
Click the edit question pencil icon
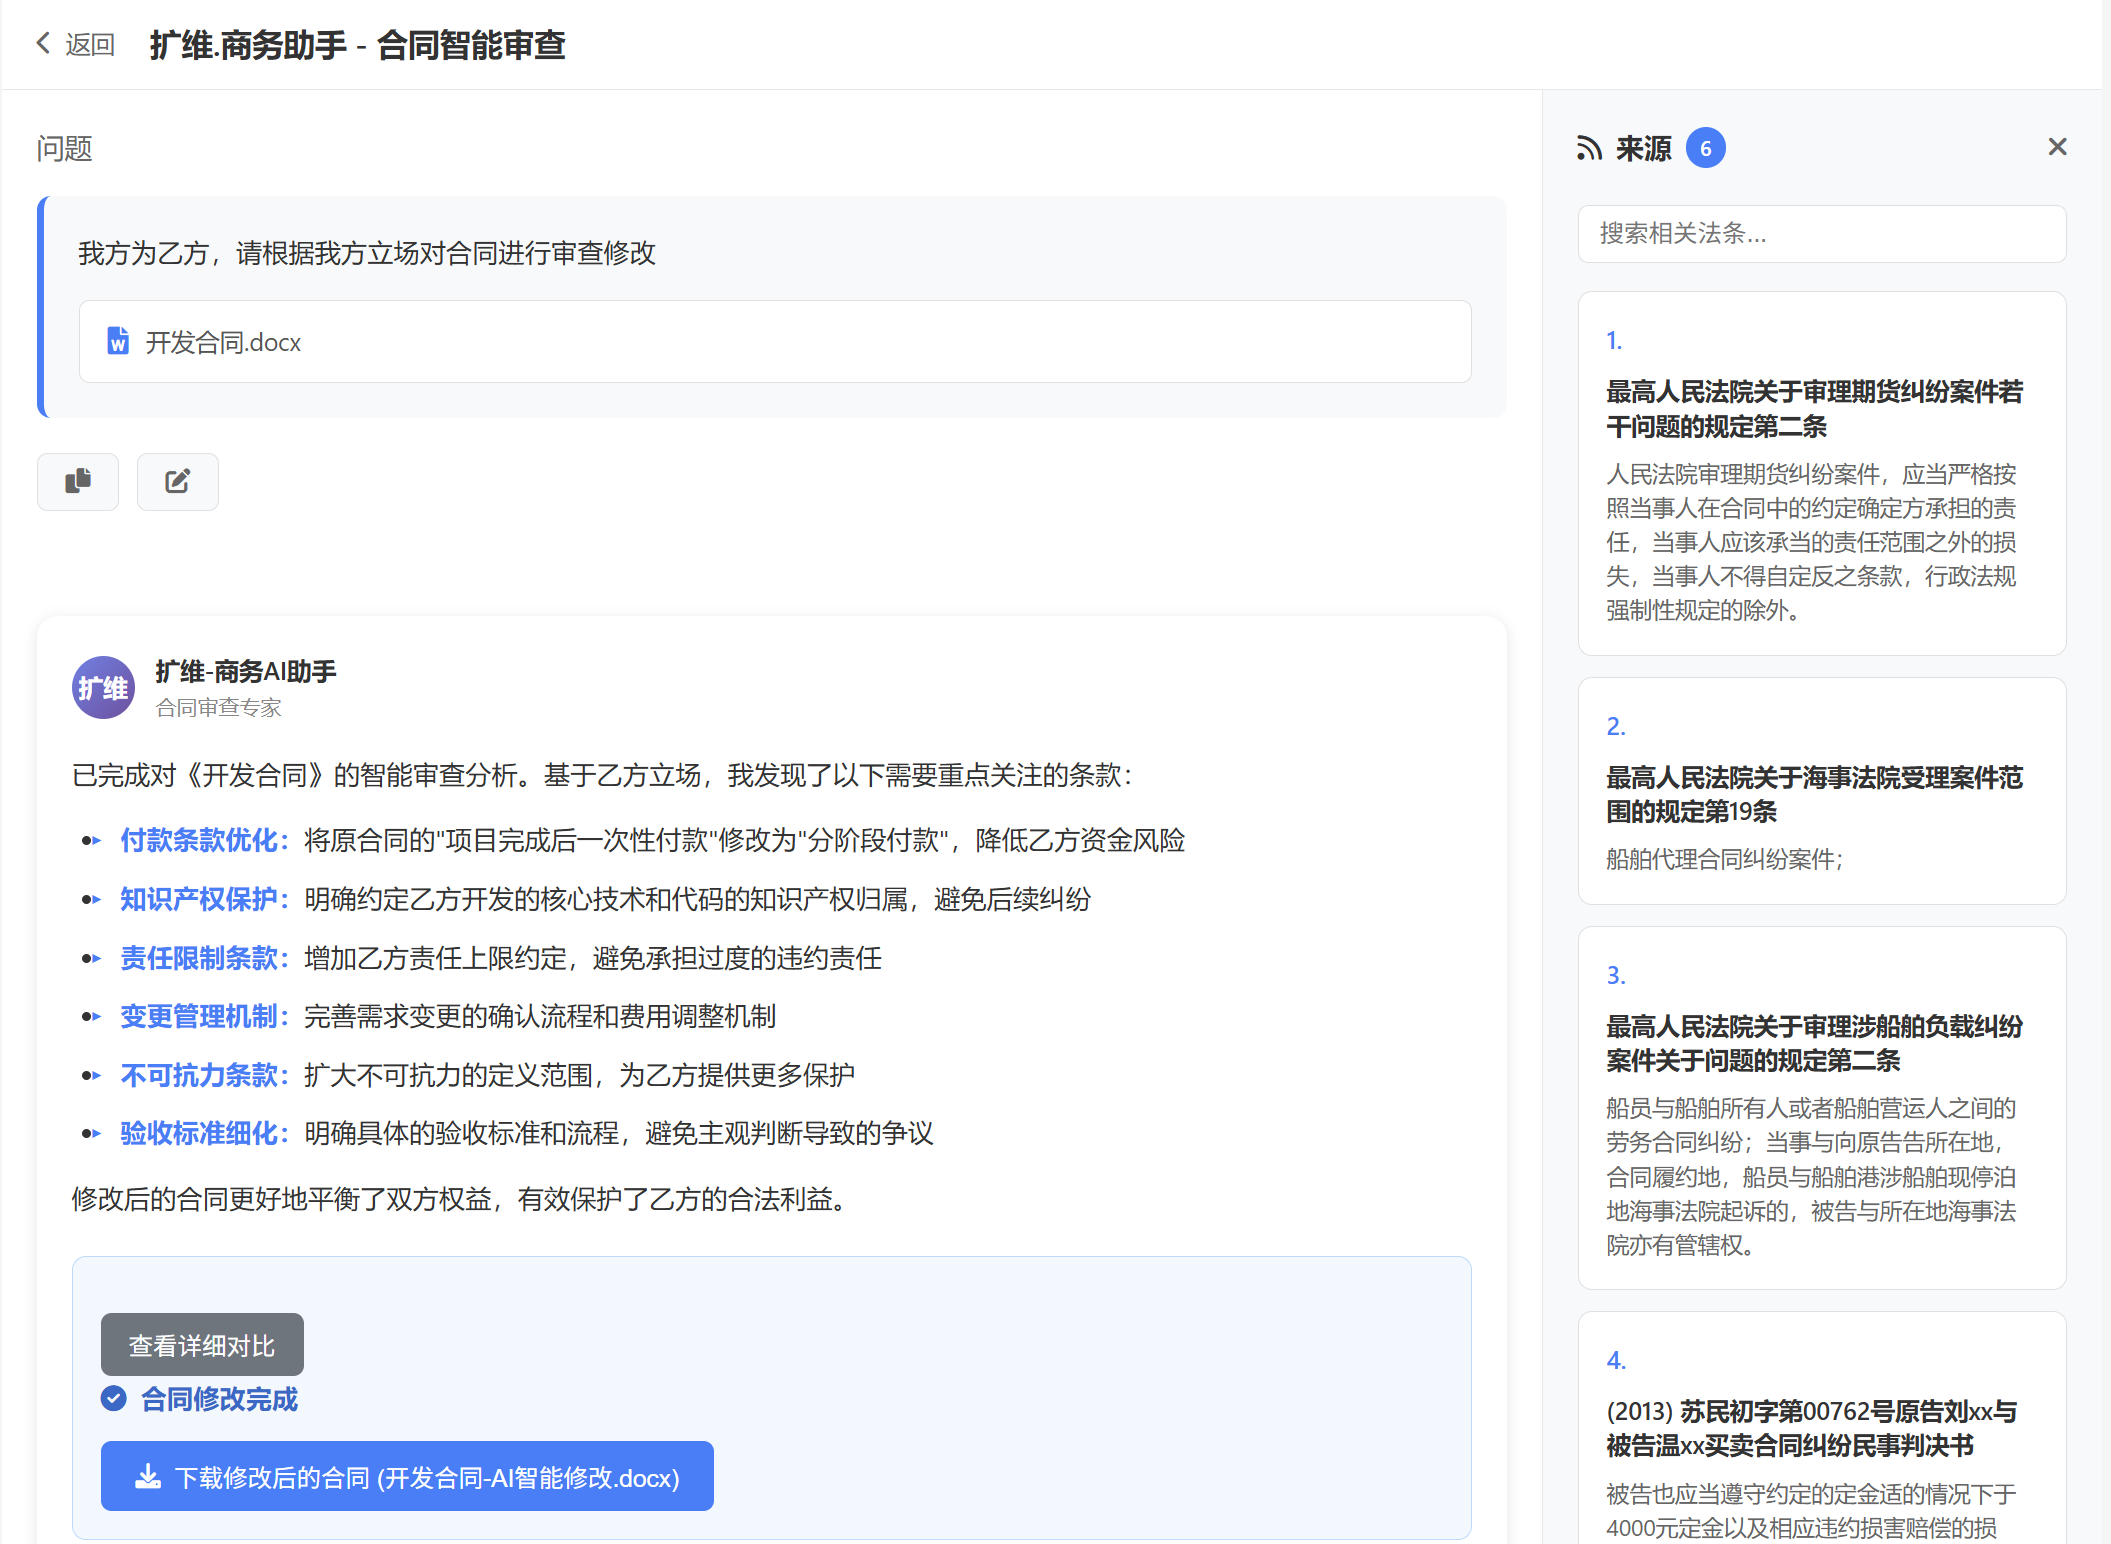coord(178,482)
